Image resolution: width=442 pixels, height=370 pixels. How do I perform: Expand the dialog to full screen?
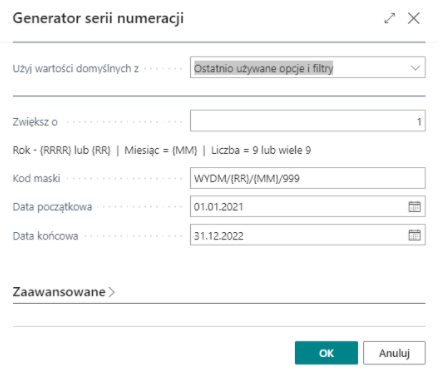pos(389,18)
